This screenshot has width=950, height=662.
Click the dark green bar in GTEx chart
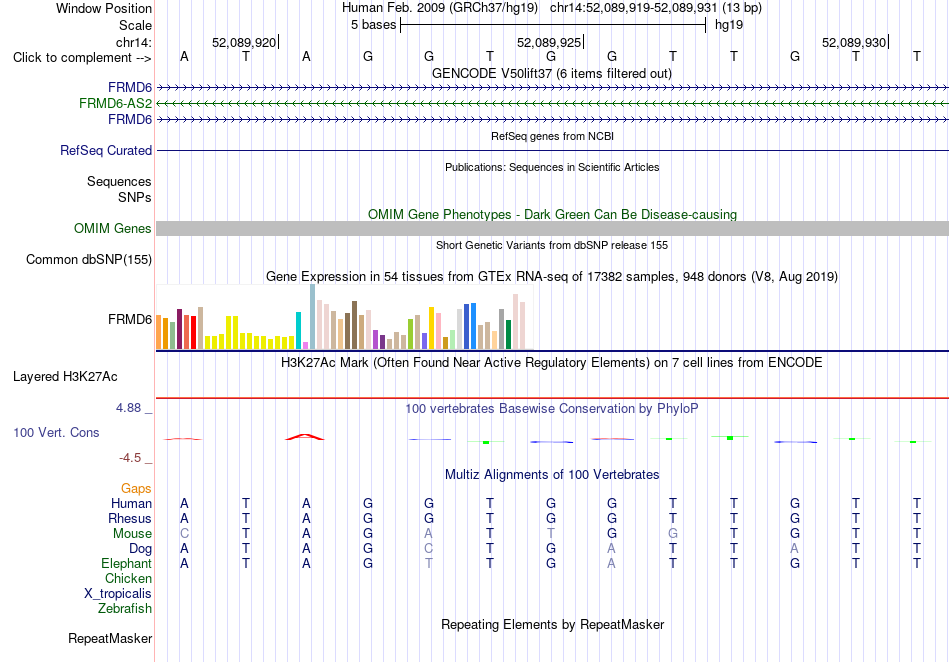[508, 334]
